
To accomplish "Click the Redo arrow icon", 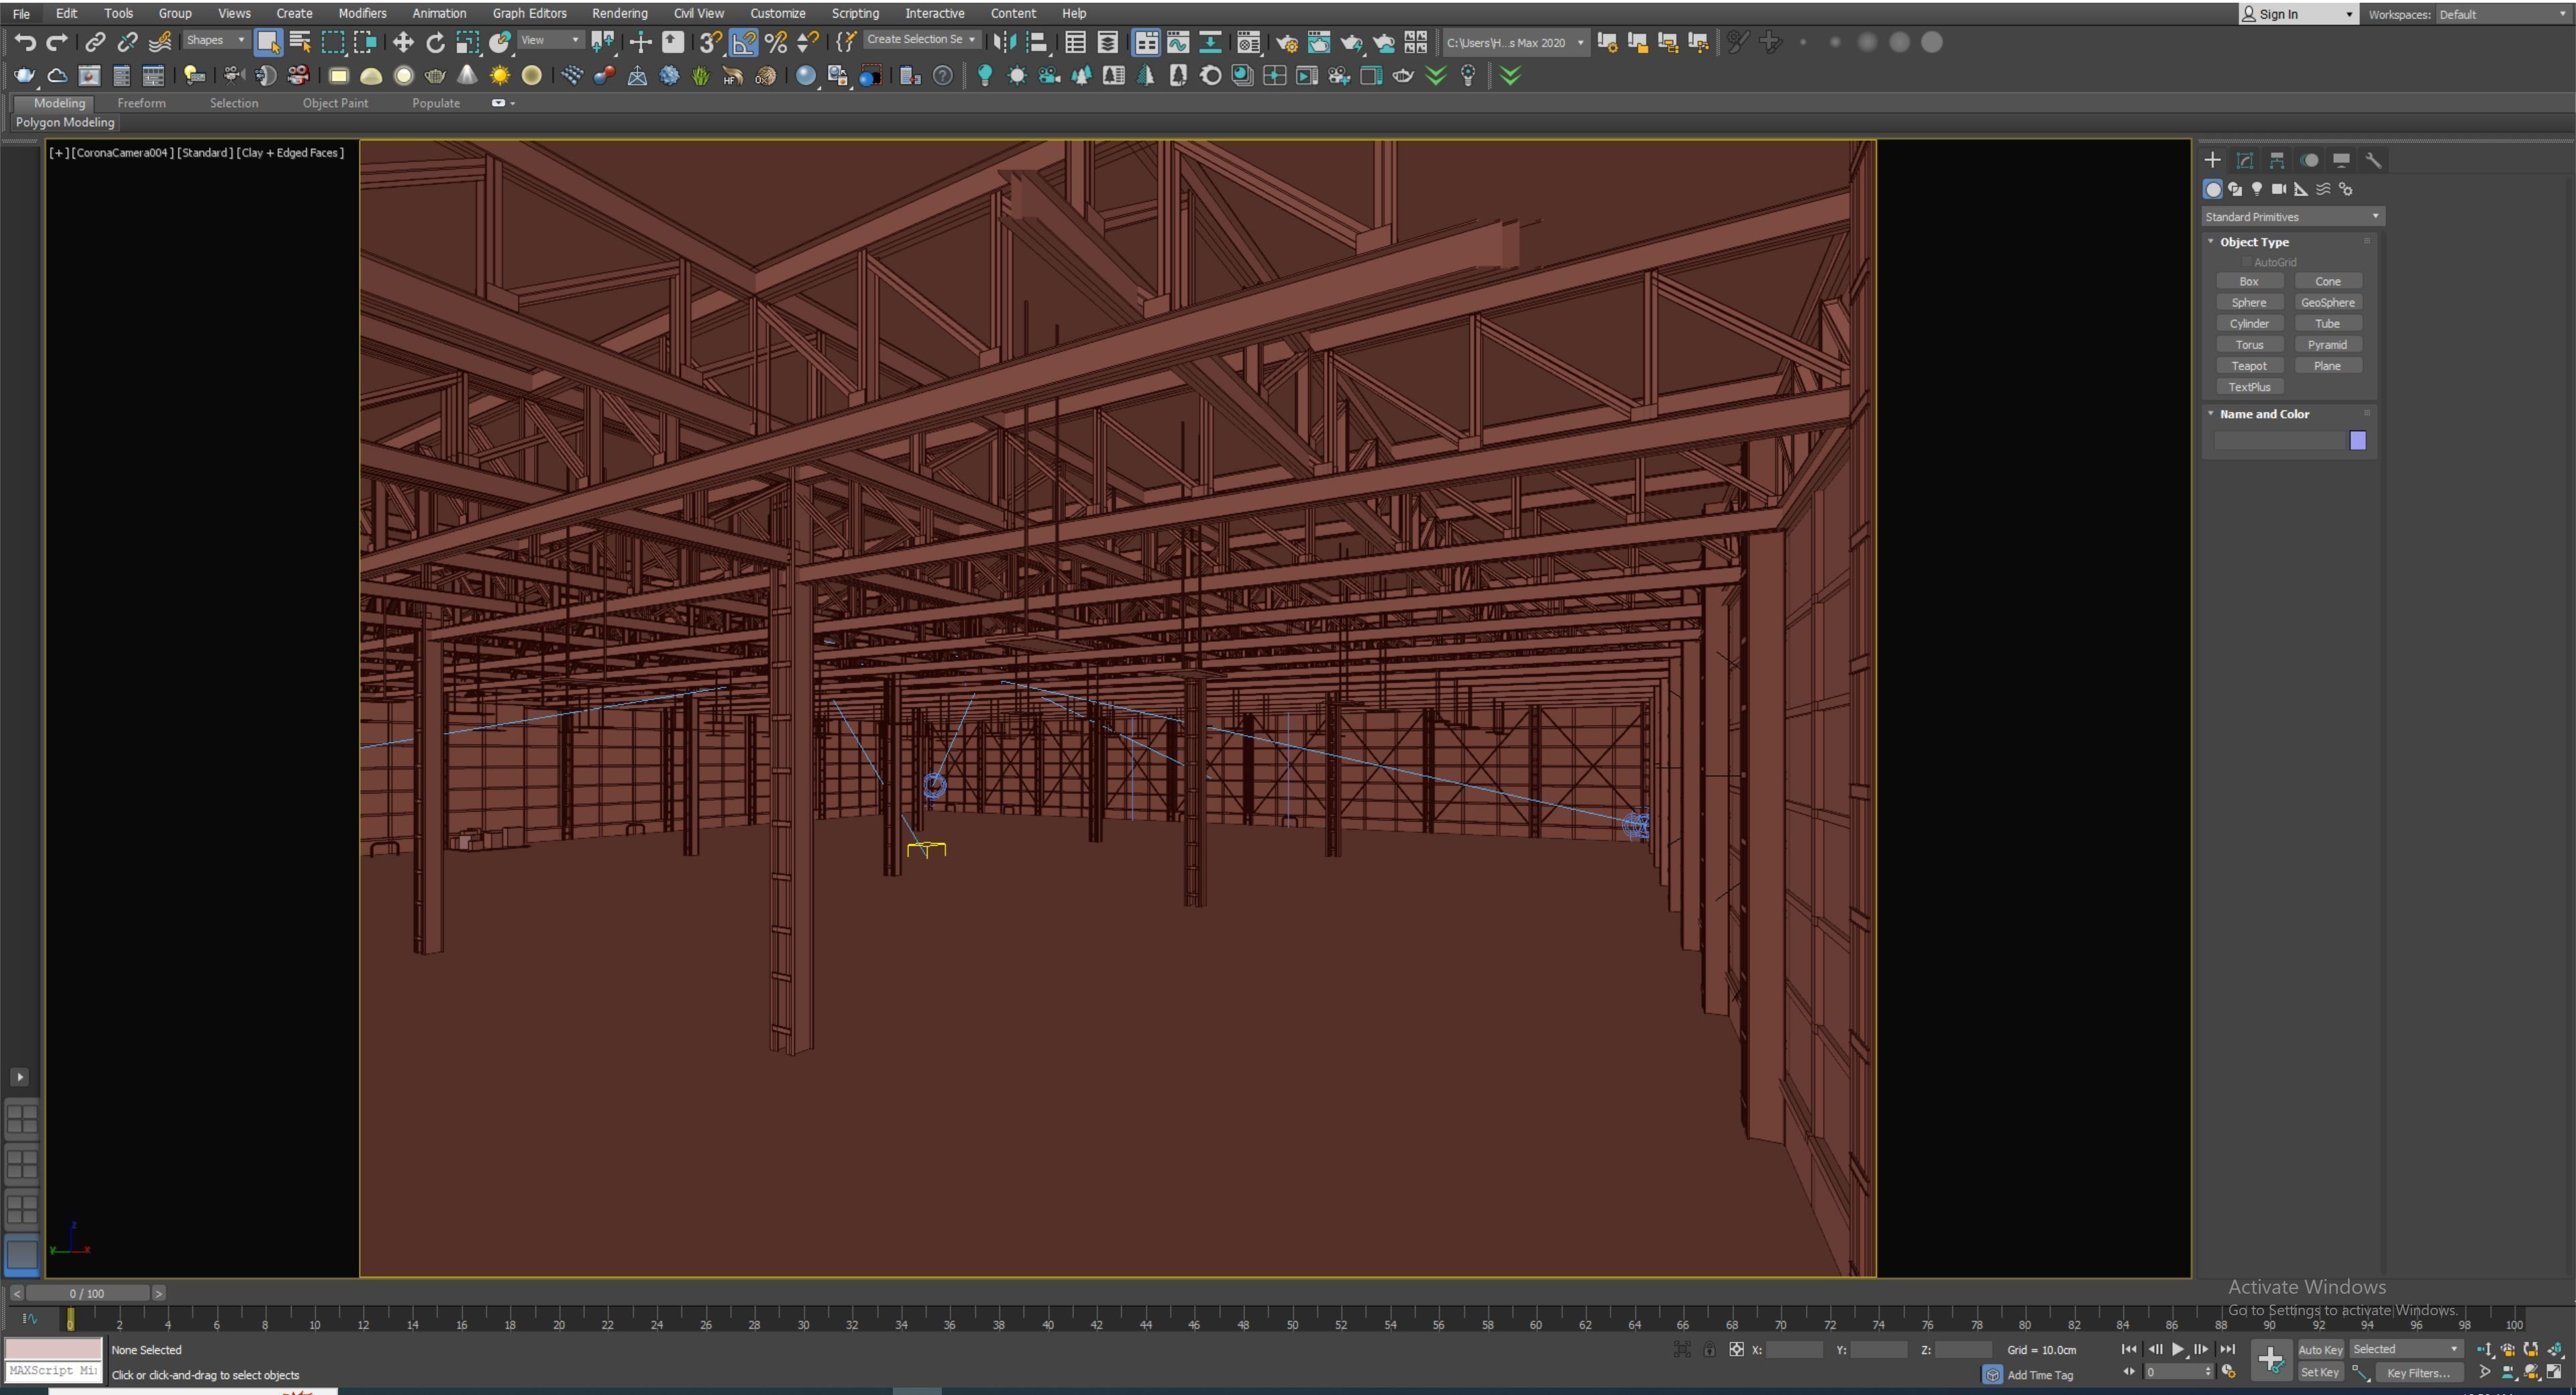I will click(x=57, y=42).
